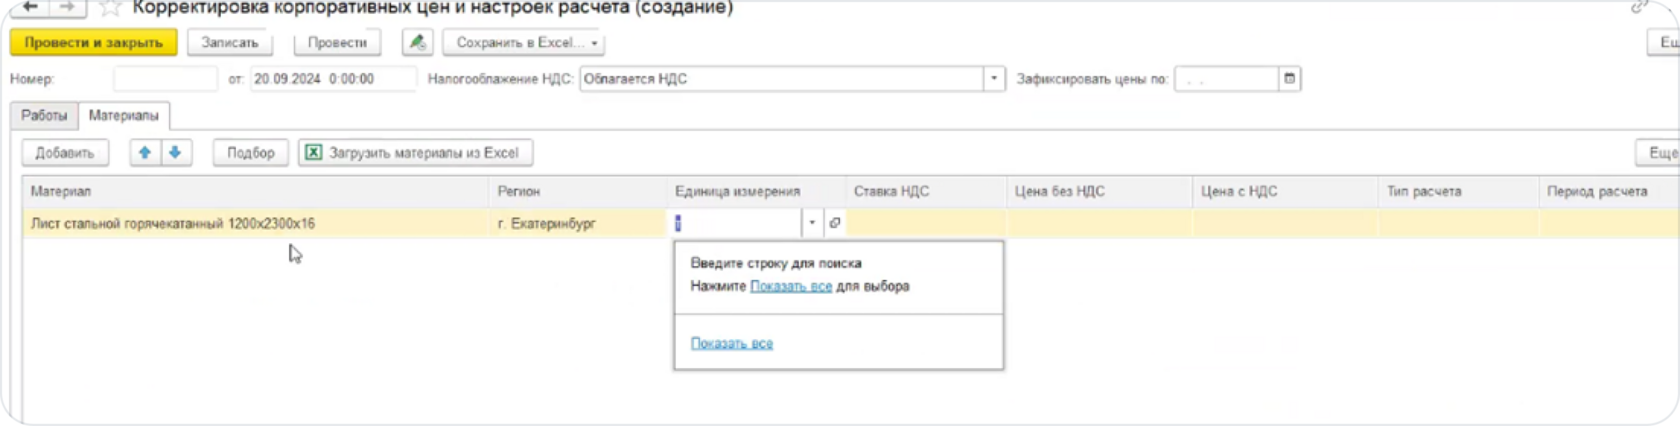Open Сохранить в Excel dropdown

pyautogui.click(x=524, y=43)
